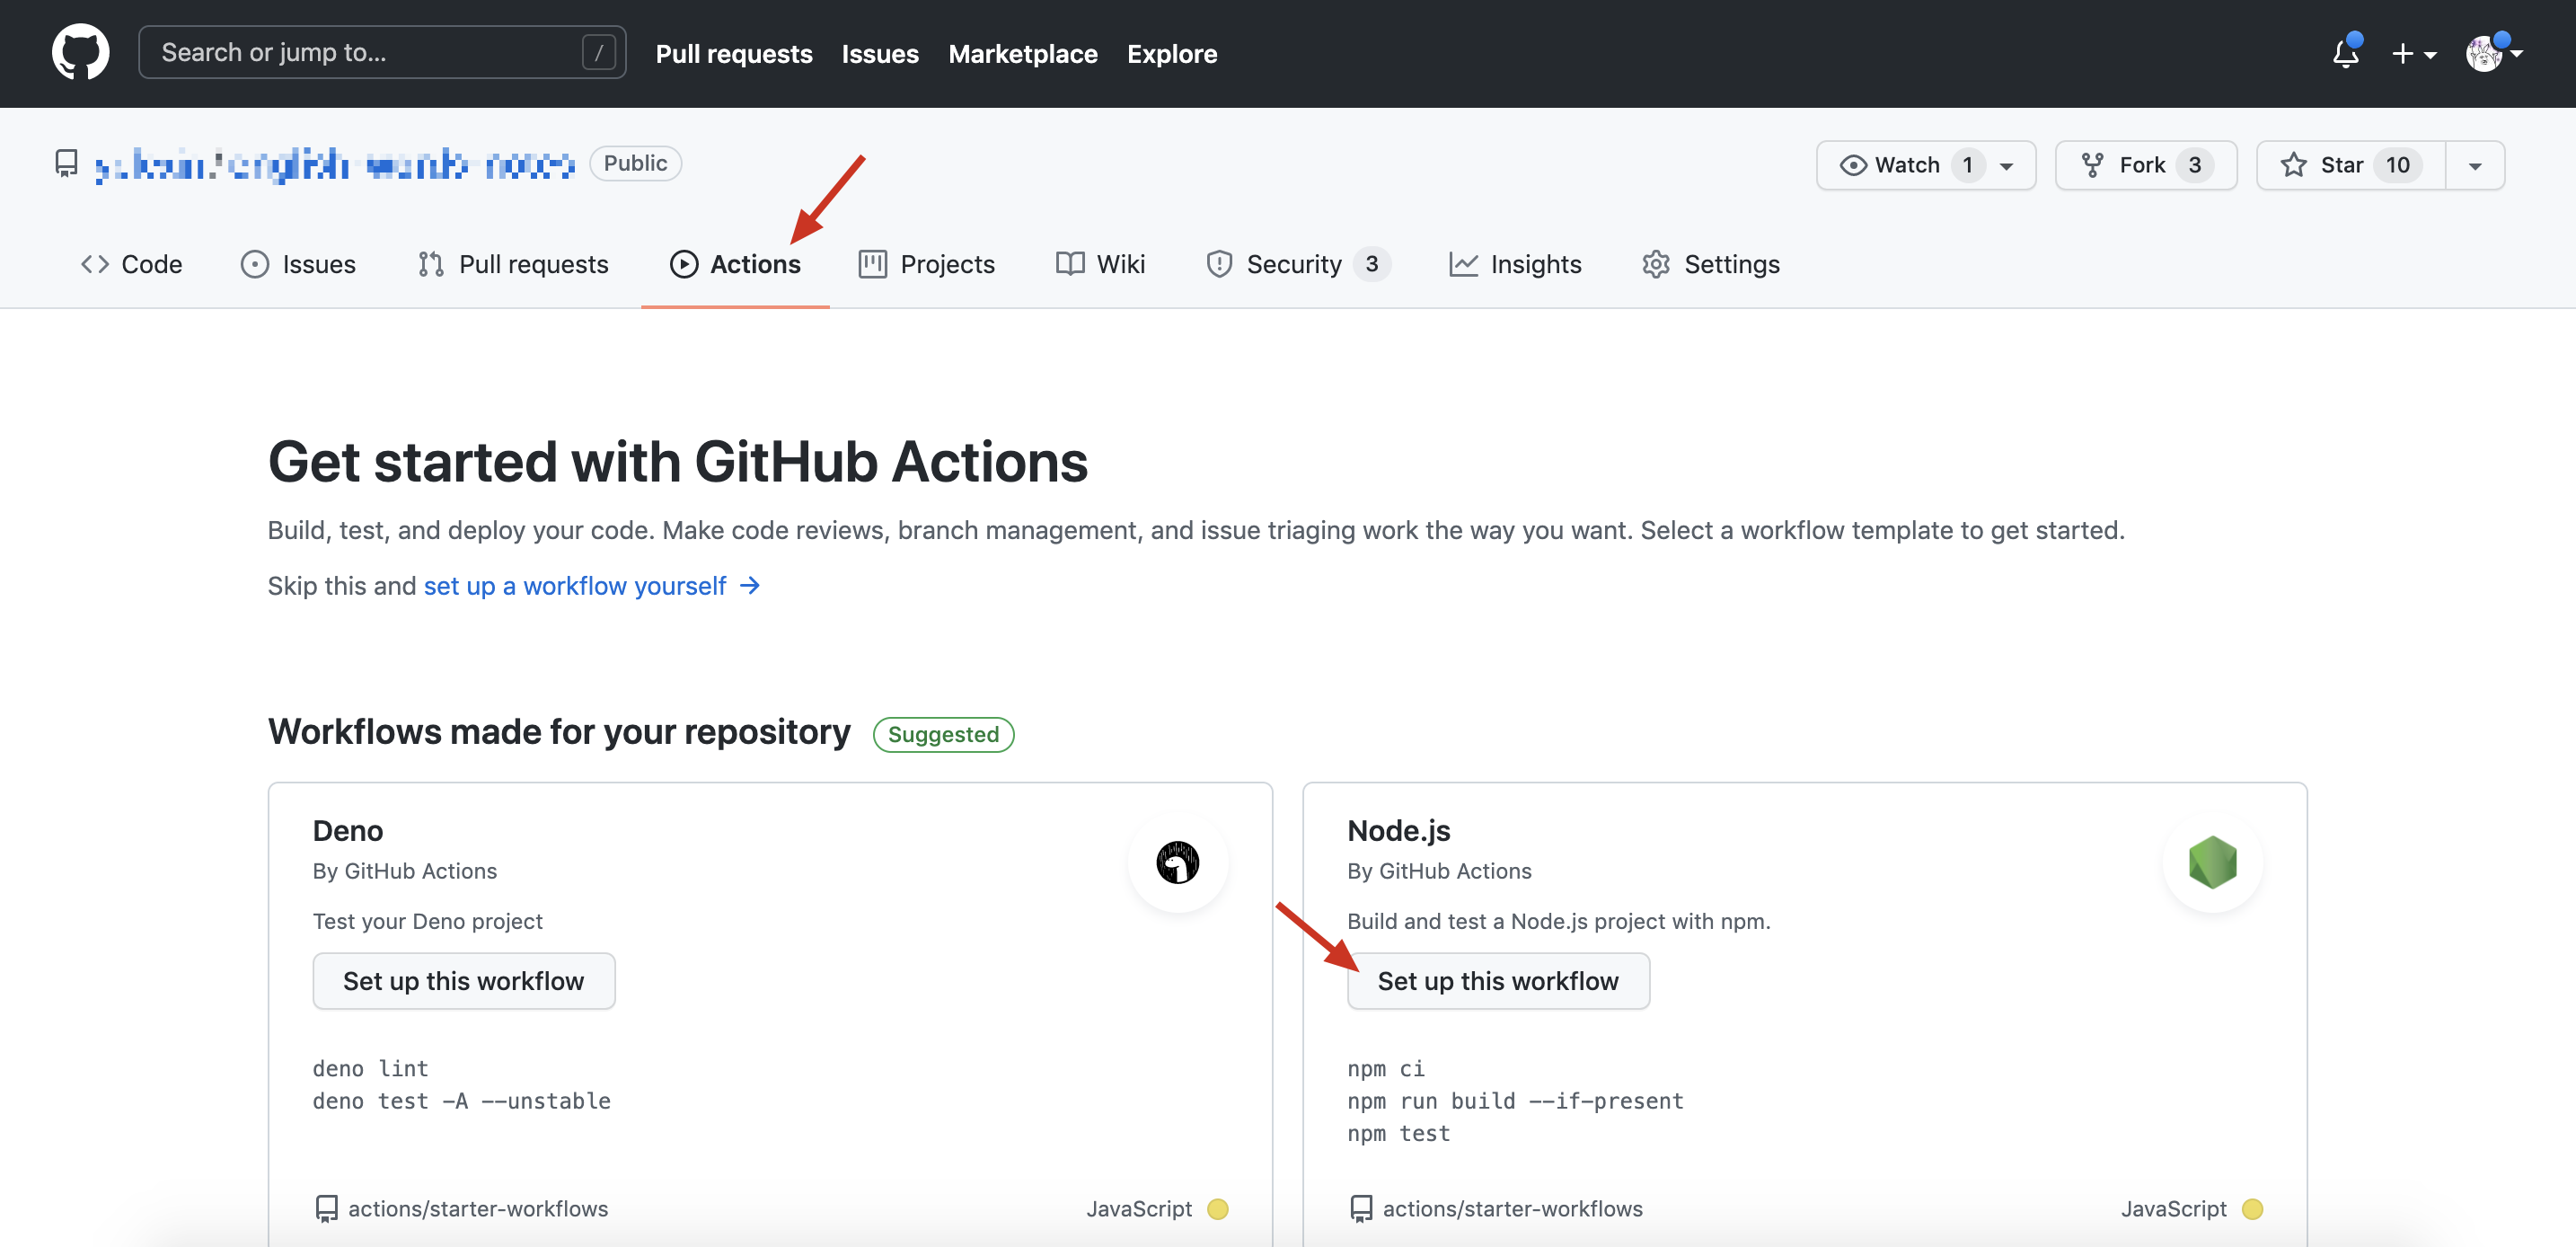
Task: Click the Fork count 3 badge
Action: (2195, 165)
